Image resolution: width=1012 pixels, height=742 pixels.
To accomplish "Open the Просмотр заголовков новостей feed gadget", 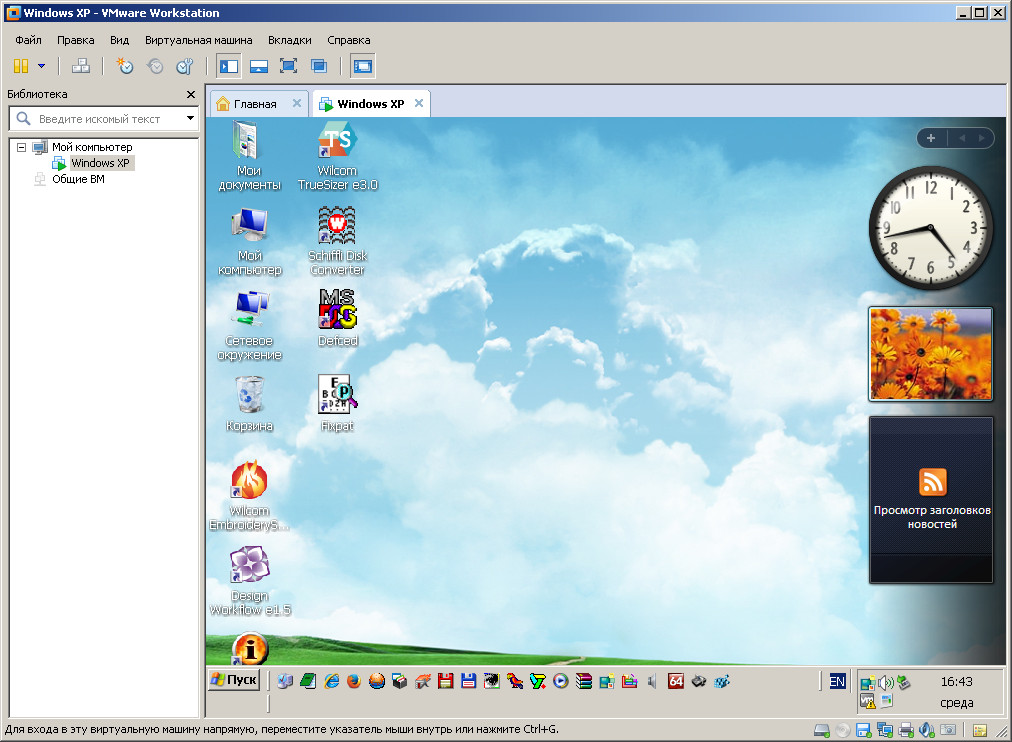I will (931, 499).
